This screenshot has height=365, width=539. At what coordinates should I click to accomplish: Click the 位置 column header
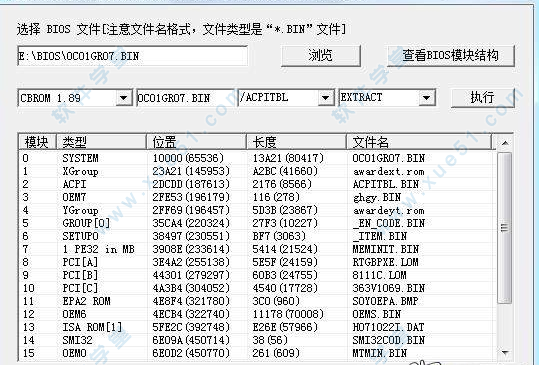(x=196, y=142)
